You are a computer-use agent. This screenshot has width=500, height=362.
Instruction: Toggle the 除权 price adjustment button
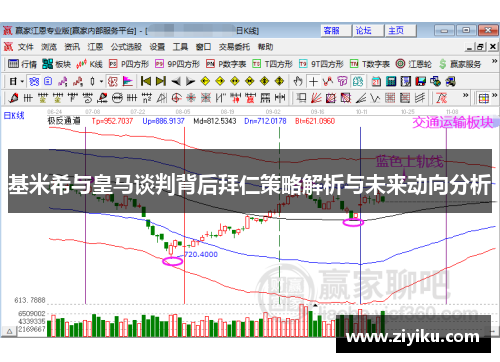113,81
